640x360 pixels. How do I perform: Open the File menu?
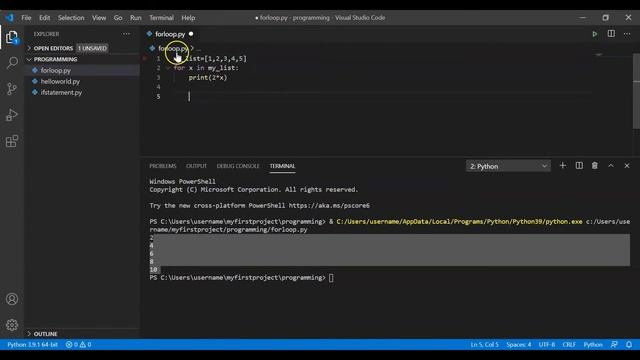click(26, 18)
